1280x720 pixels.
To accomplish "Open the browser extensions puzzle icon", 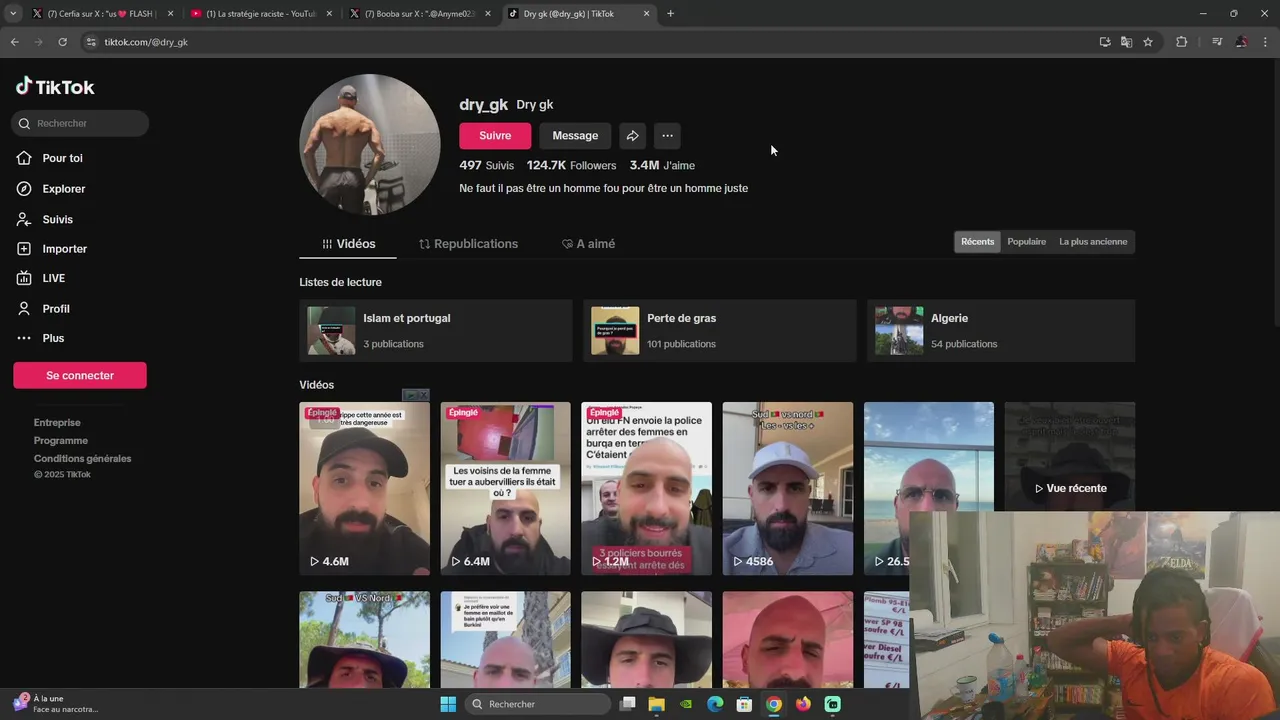I will point(1181,42).
